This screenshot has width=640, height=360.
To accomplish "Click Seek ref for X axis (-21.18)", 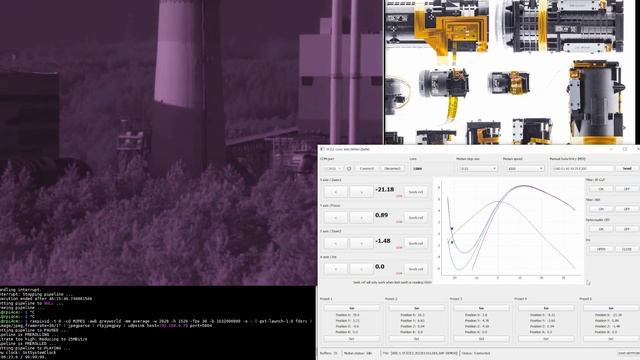I will 416,192.
